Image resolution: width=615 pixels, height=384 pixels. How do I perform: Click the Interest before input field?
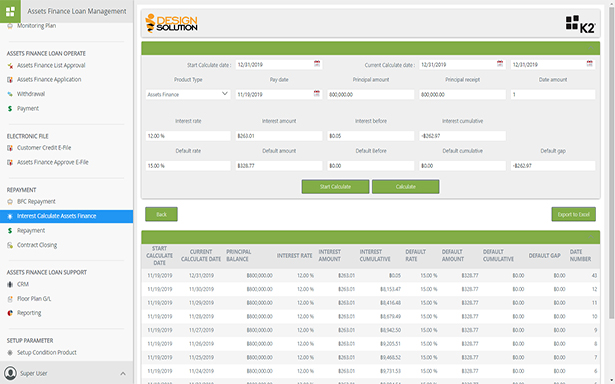tap(371, 136)
